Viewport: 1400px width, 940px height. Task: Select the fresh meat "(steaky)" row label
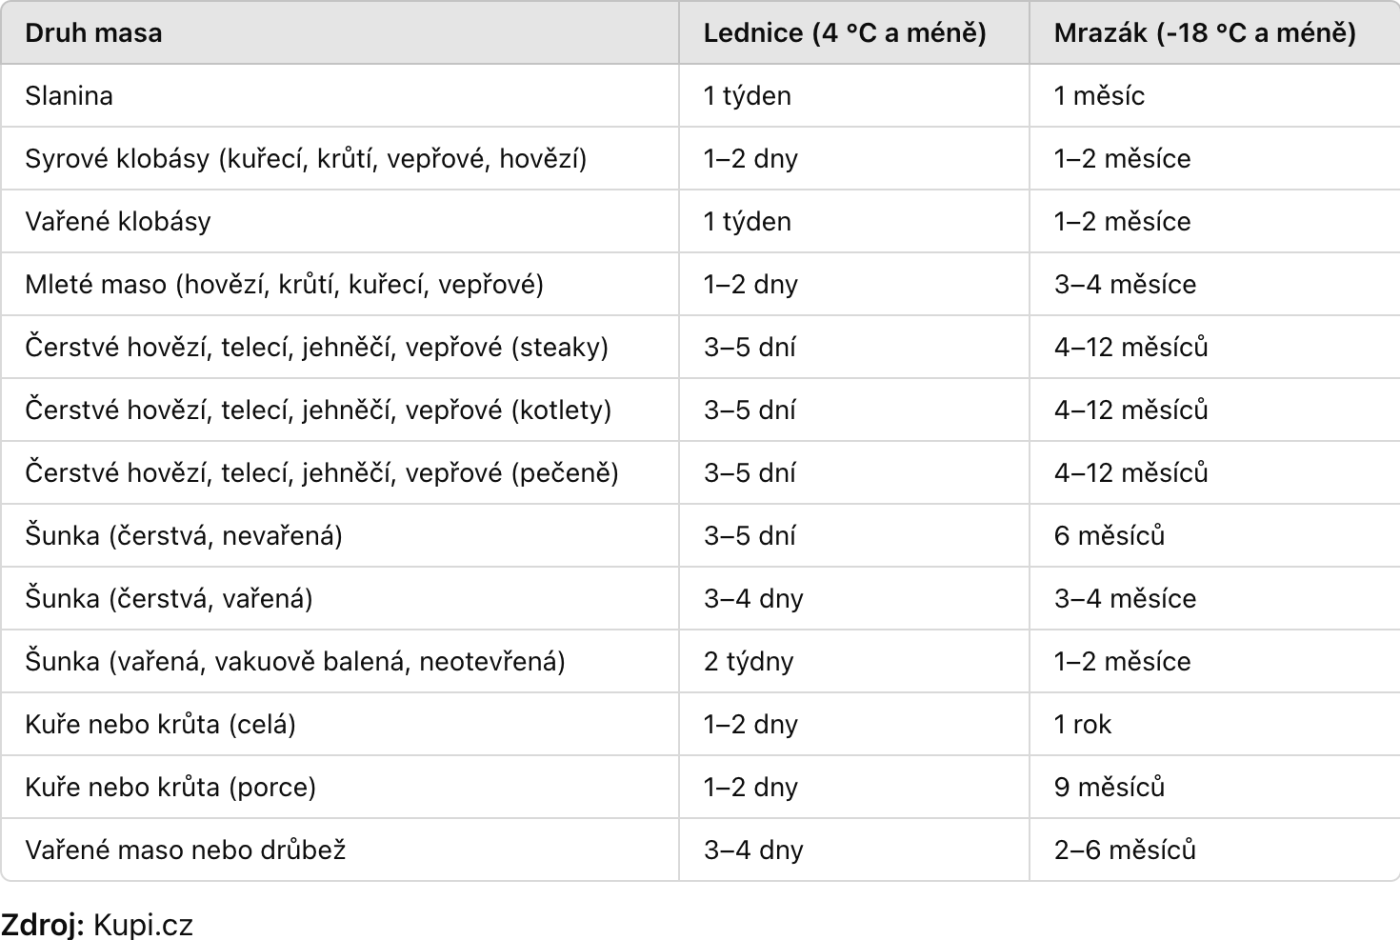[316, 347]
